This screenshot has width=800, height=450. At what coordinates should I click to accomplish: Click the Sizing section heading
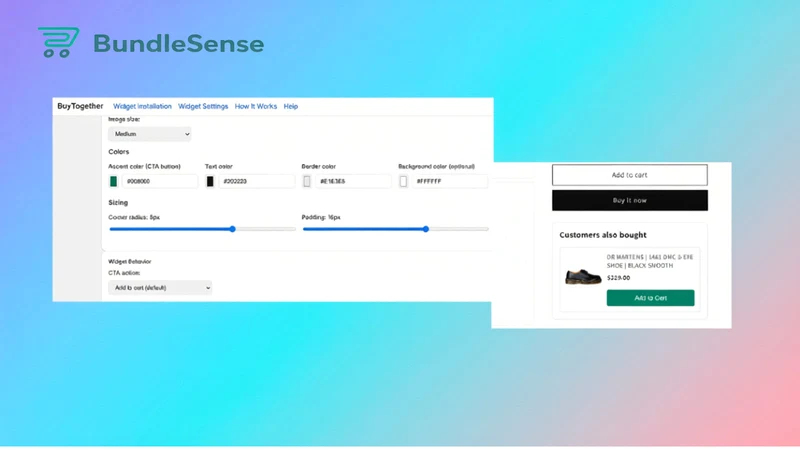[x=118, y=203]
